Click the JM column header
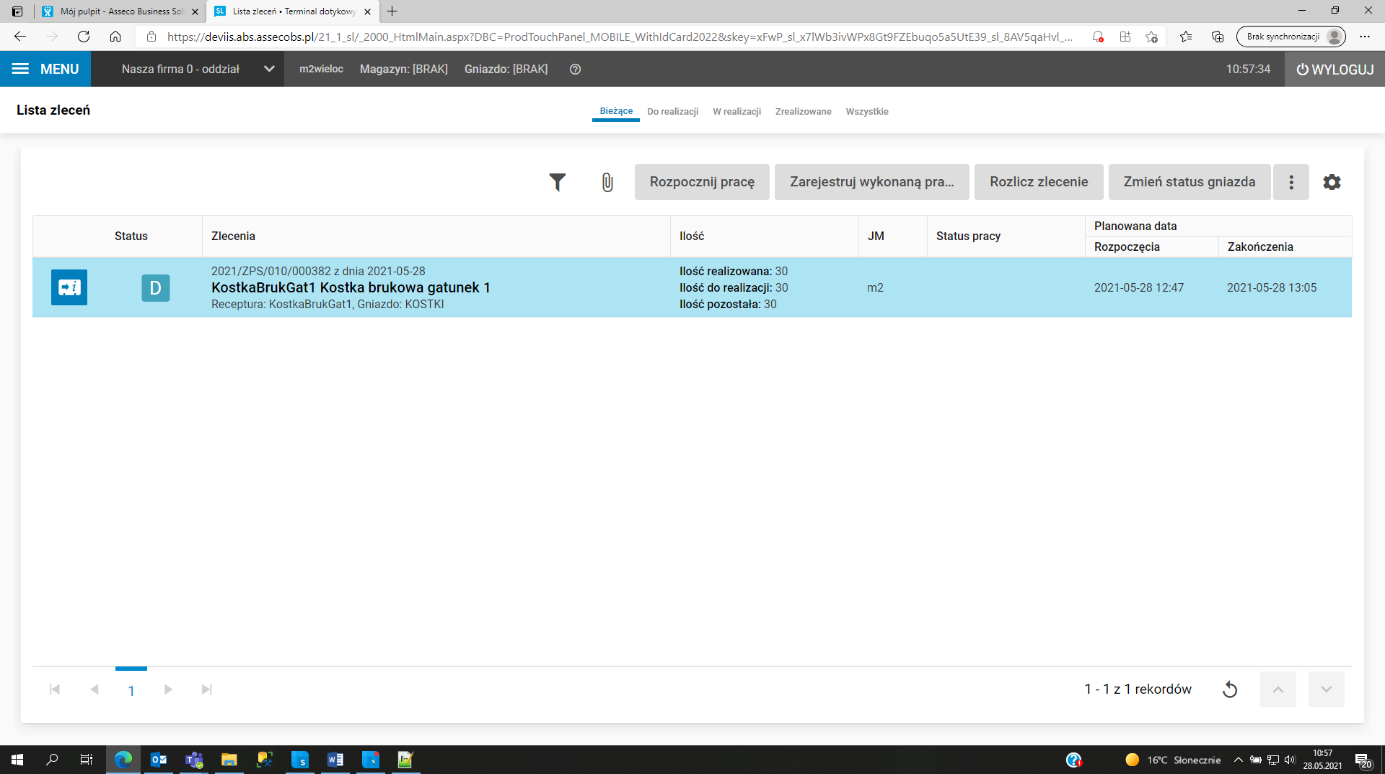Screen dimensions: 1385x774 (x=893, y=236)
